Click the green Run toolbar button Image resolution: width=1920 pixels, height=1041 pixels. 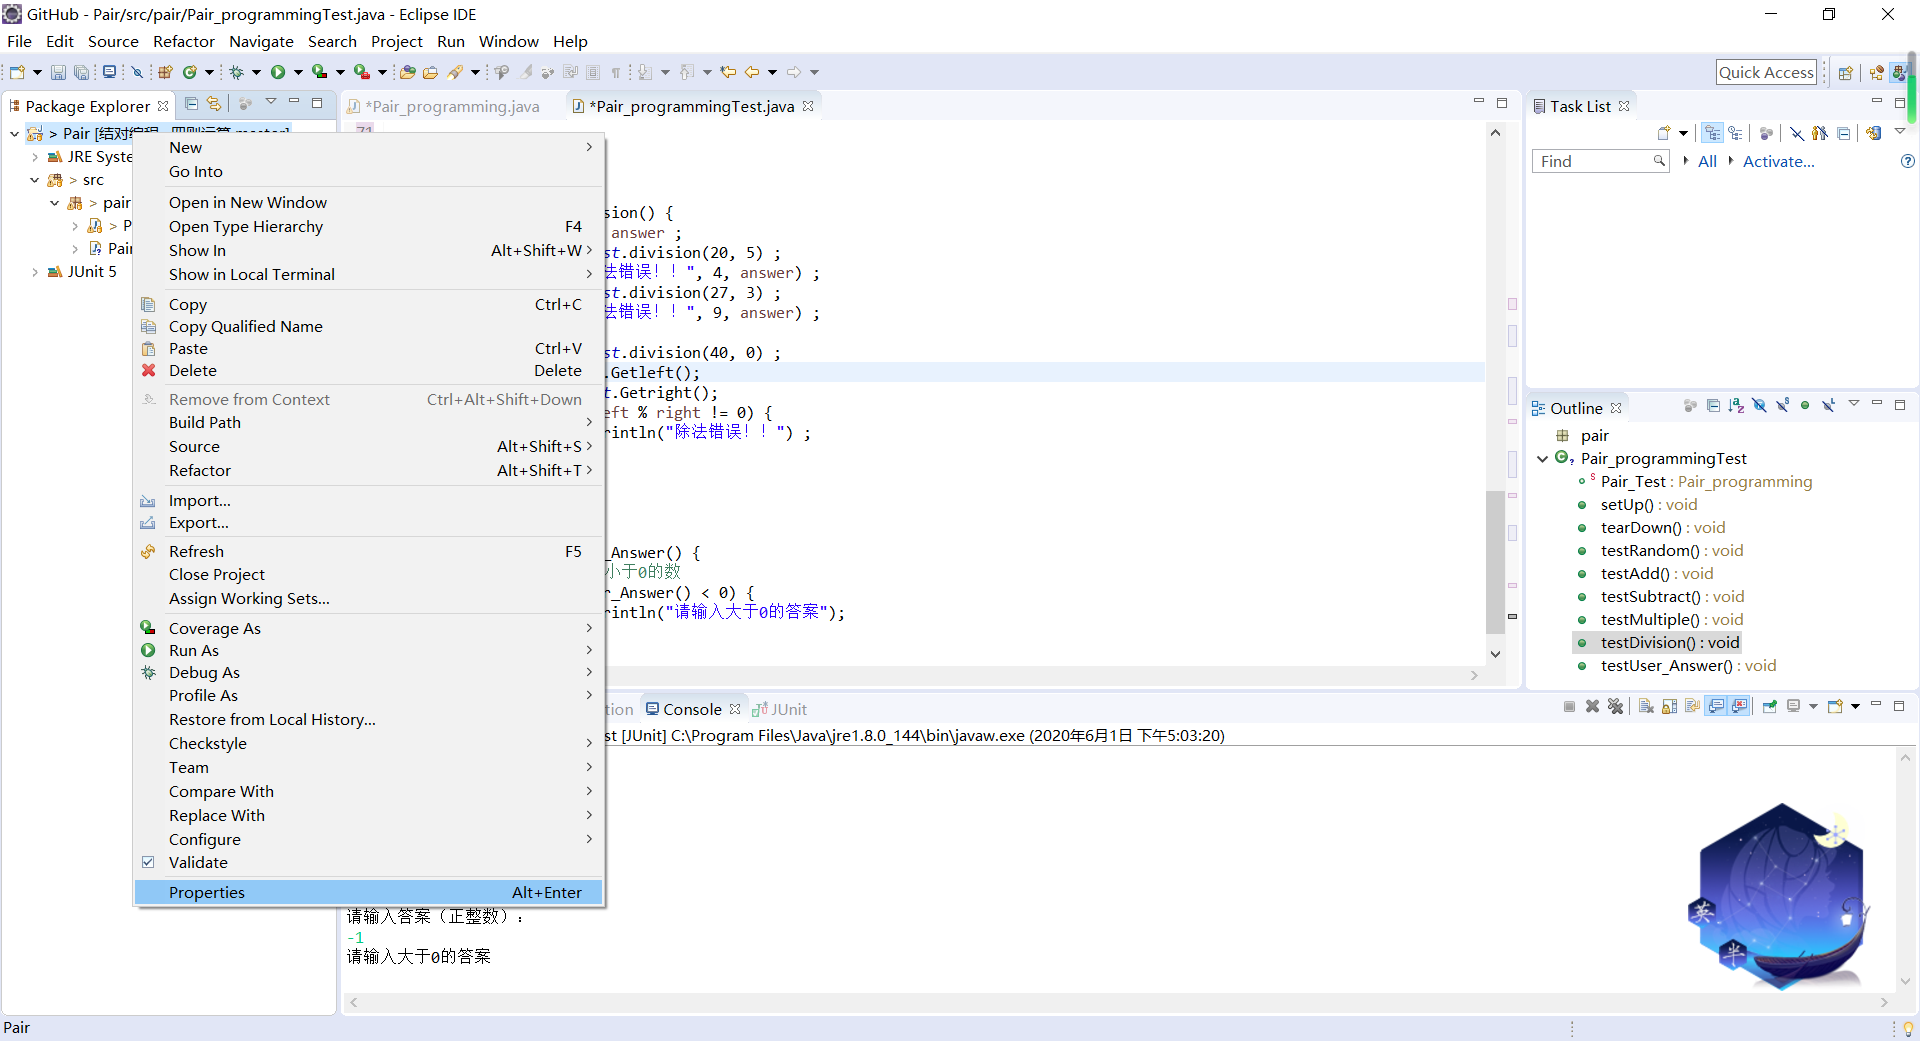pyautogui.click(x=278, y=72)
